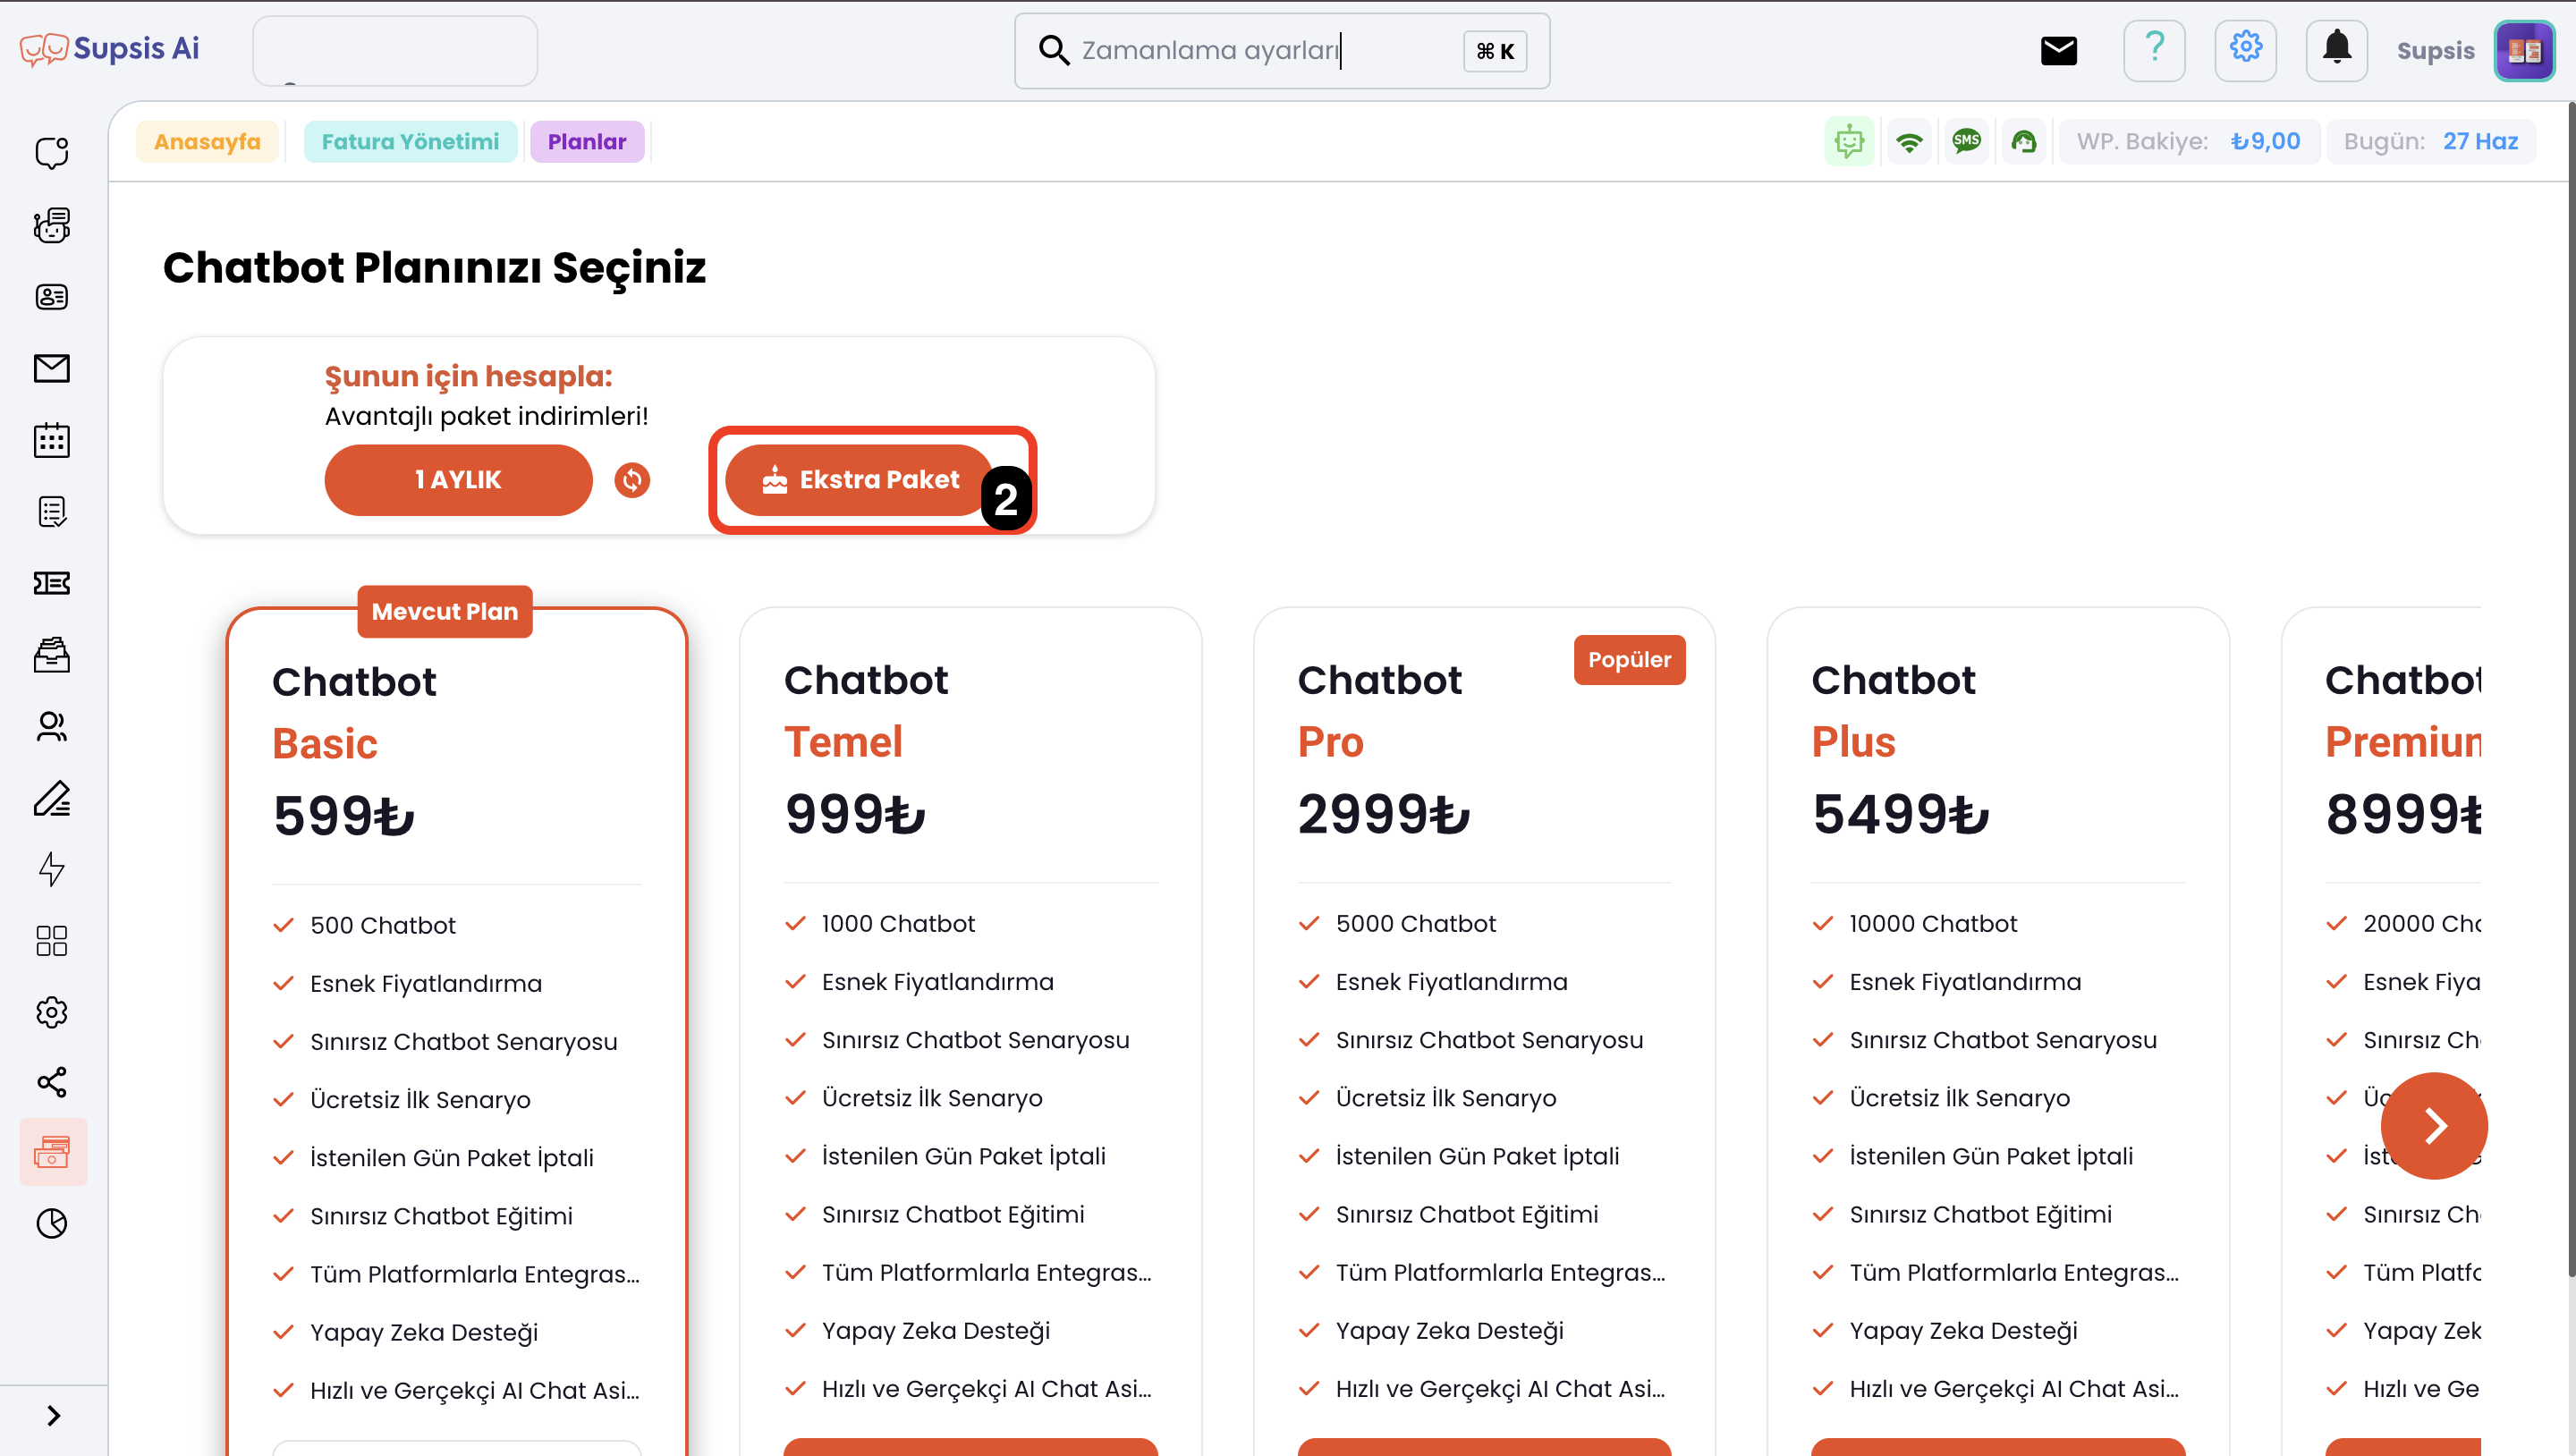Open the chat bubble icon in sidebar
2576x1456 pixels.
(x=52, y=153)
